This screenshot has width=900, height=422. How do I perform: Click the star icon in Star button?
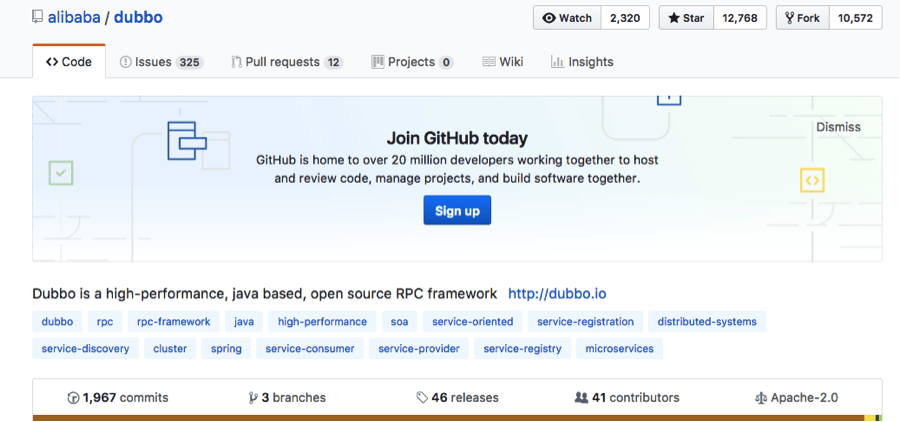tap(674, 18)
